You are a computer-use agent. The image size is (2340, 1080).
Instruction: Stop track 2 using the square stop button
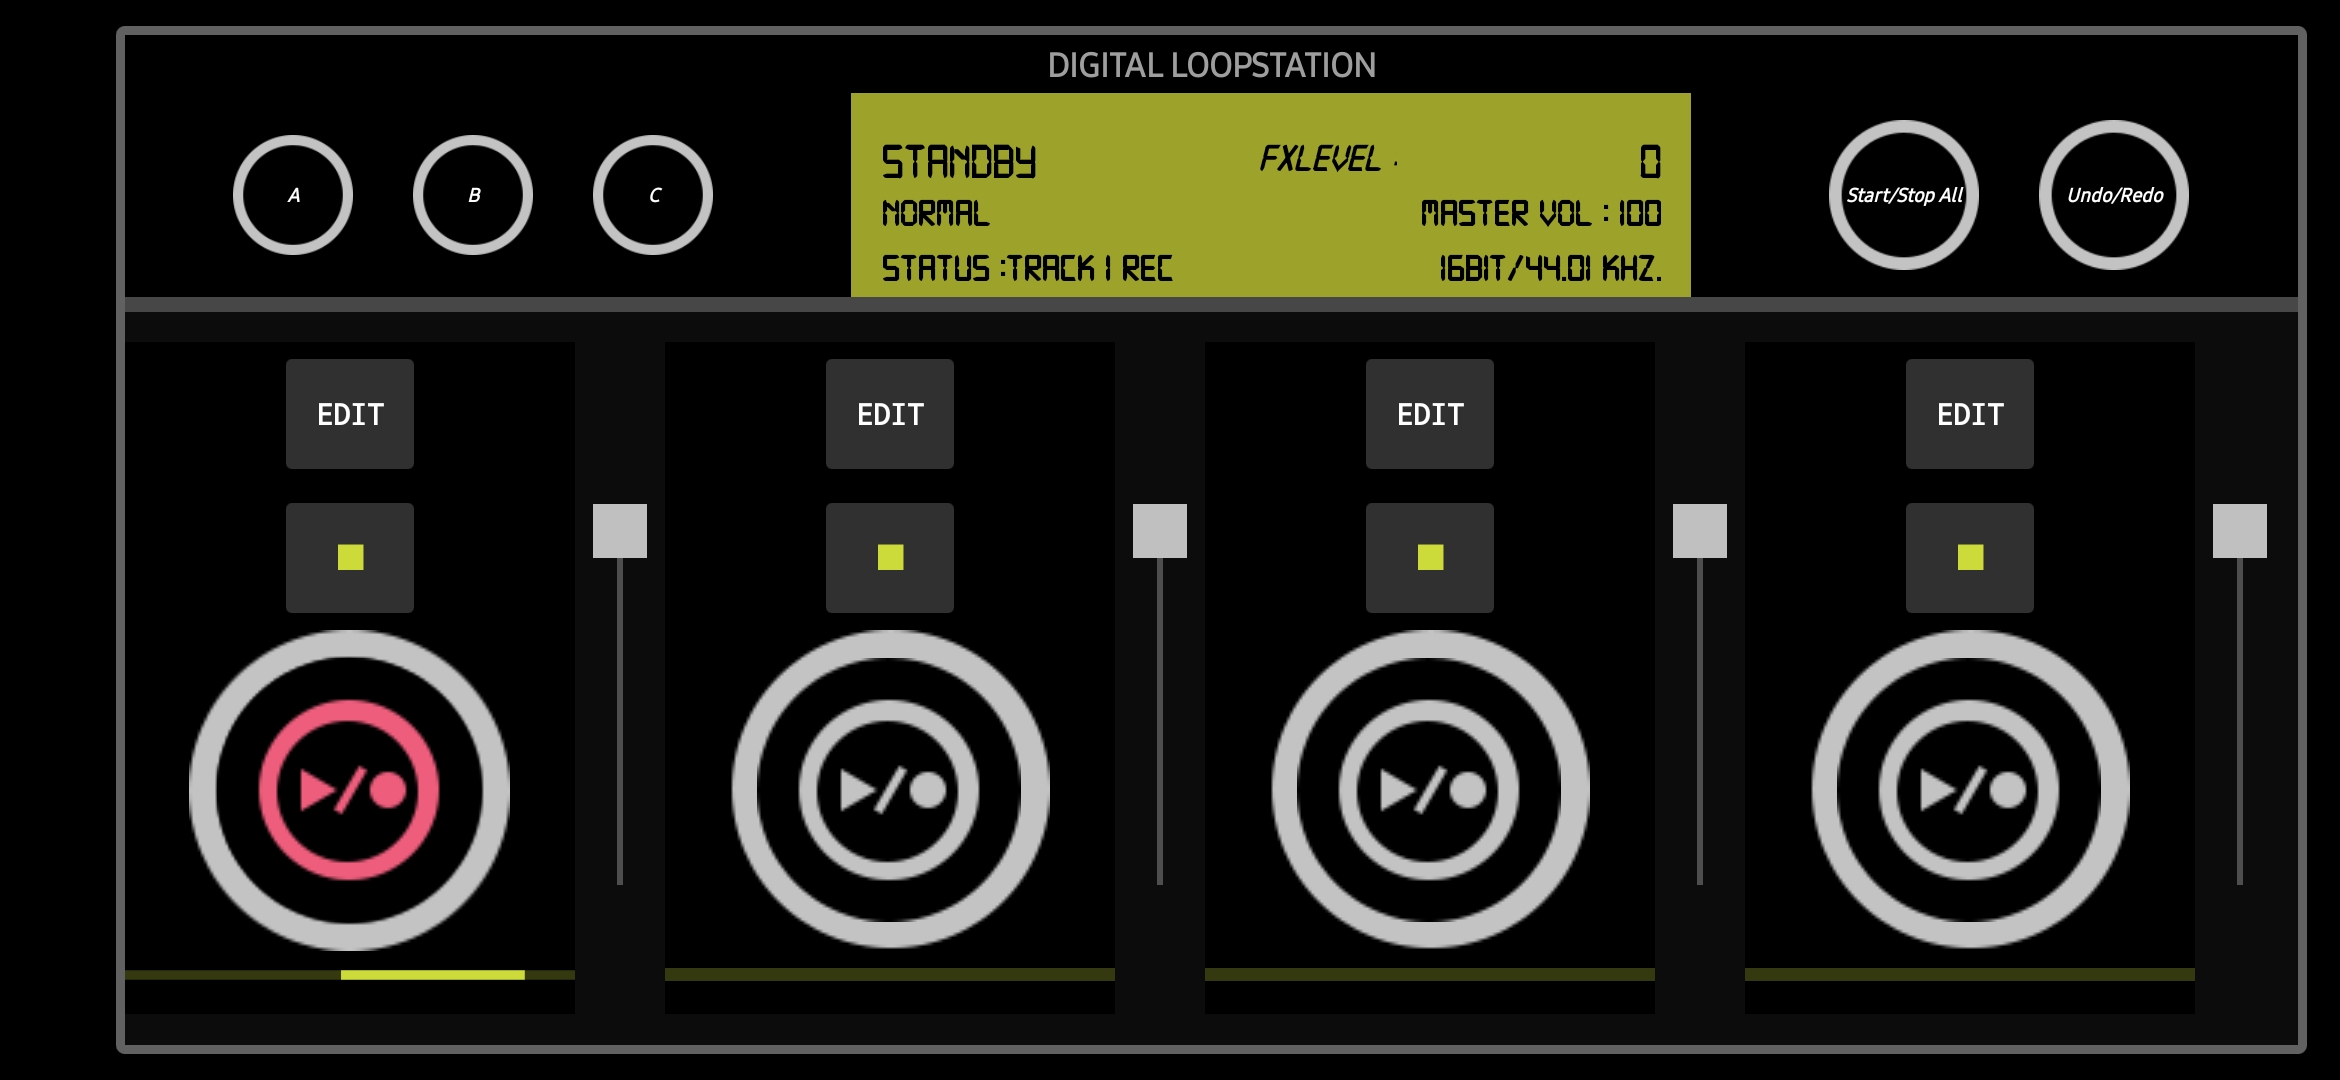(890, 558)
